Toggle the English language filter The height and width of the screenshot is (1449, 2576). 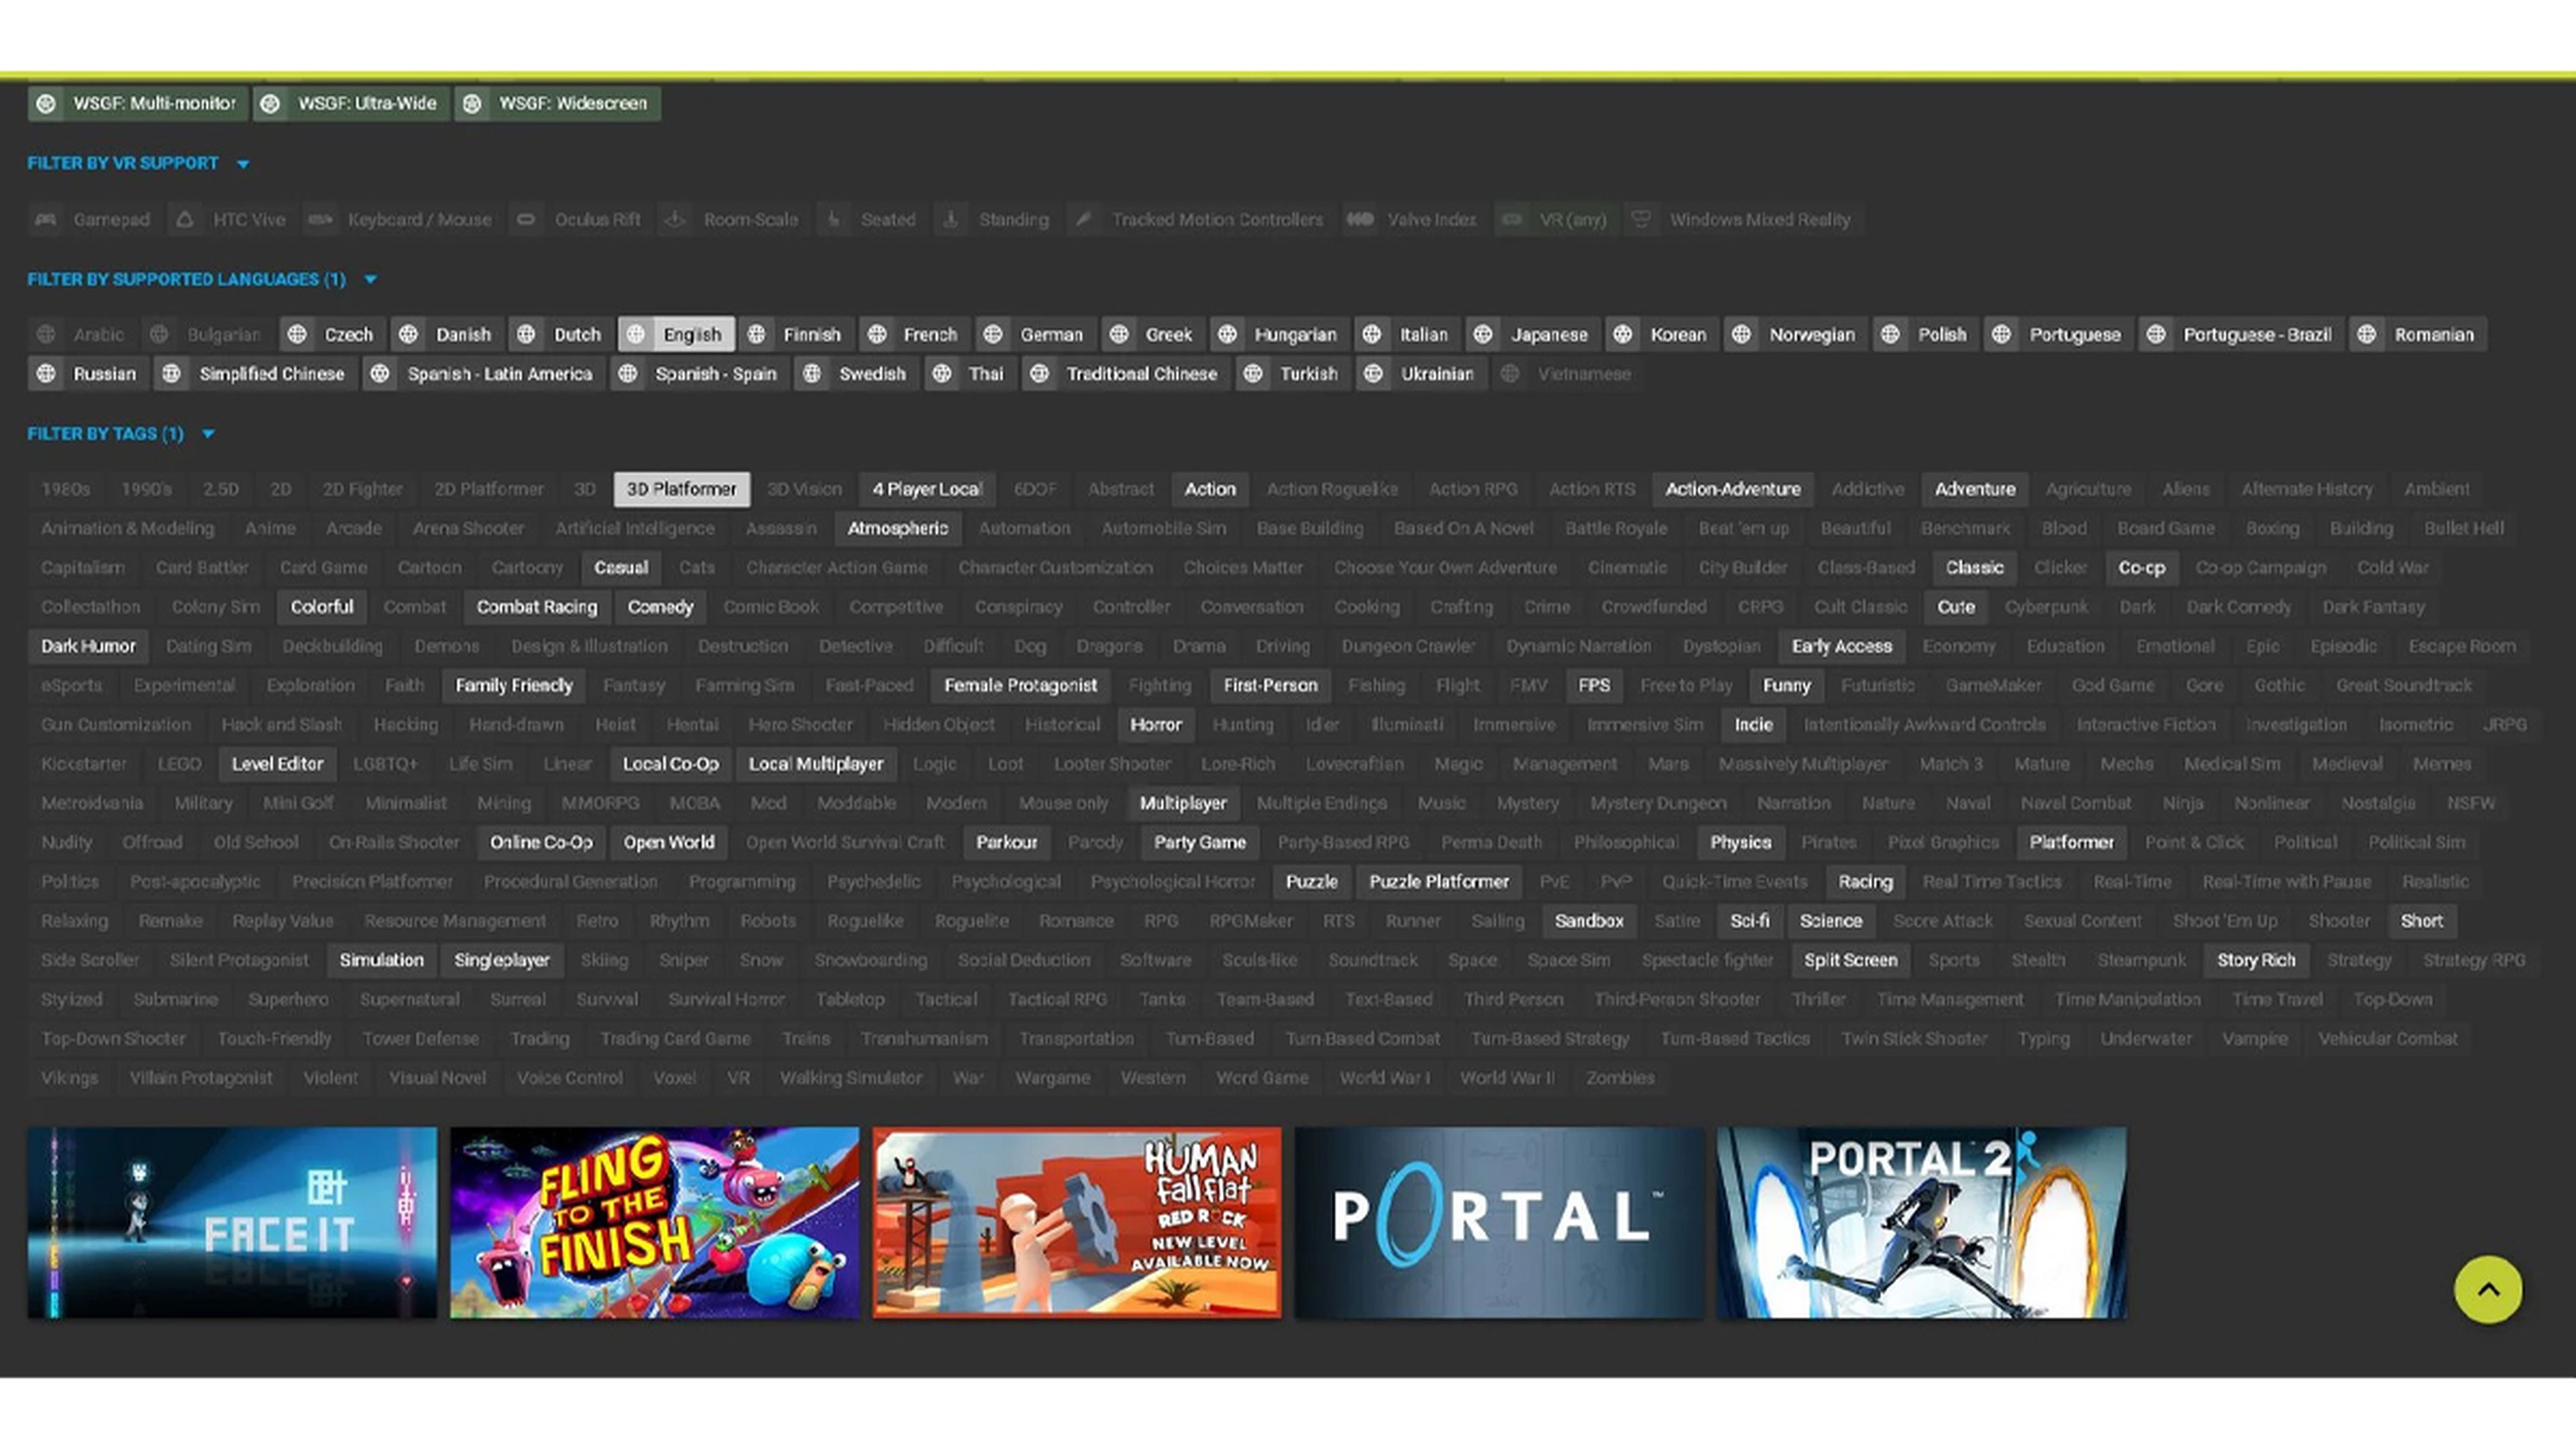(678, 333)
